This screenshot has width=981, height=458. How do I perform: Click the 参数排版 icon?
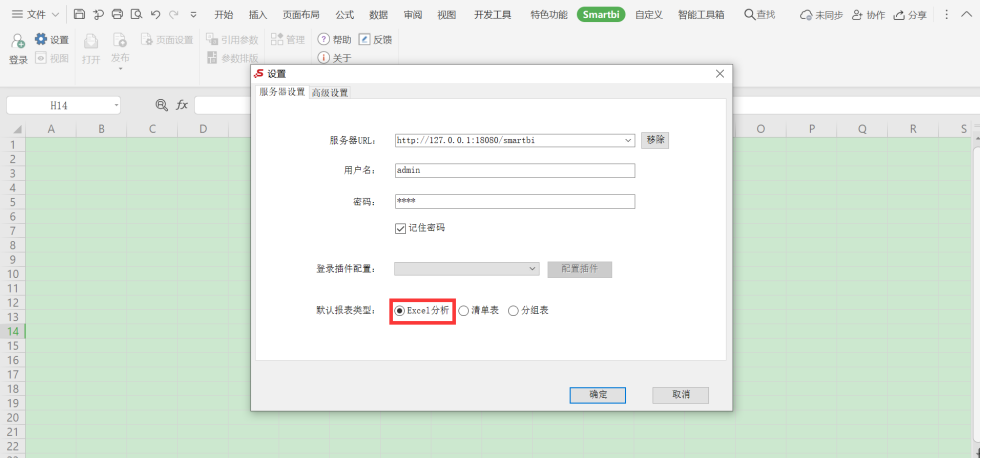tap(212, 58)
